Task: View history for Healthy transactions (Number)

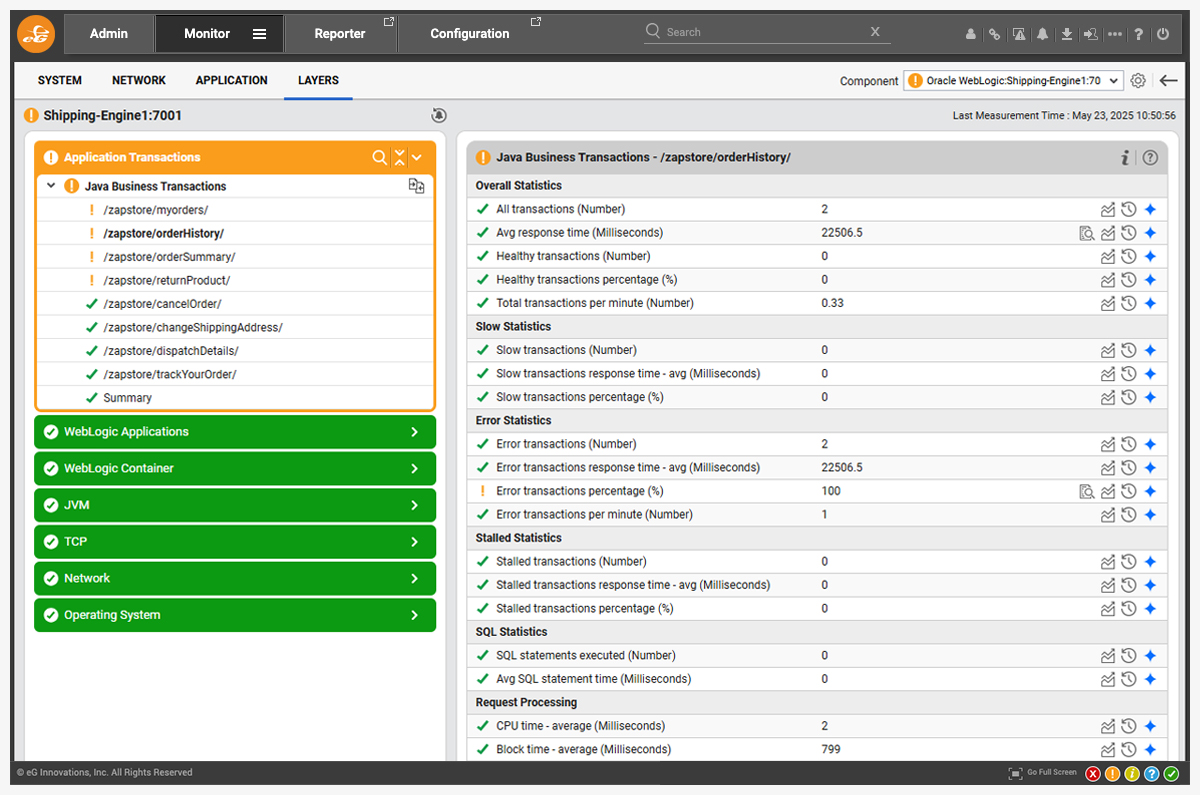Action: pyautogui.click(x=1129, y=257)
